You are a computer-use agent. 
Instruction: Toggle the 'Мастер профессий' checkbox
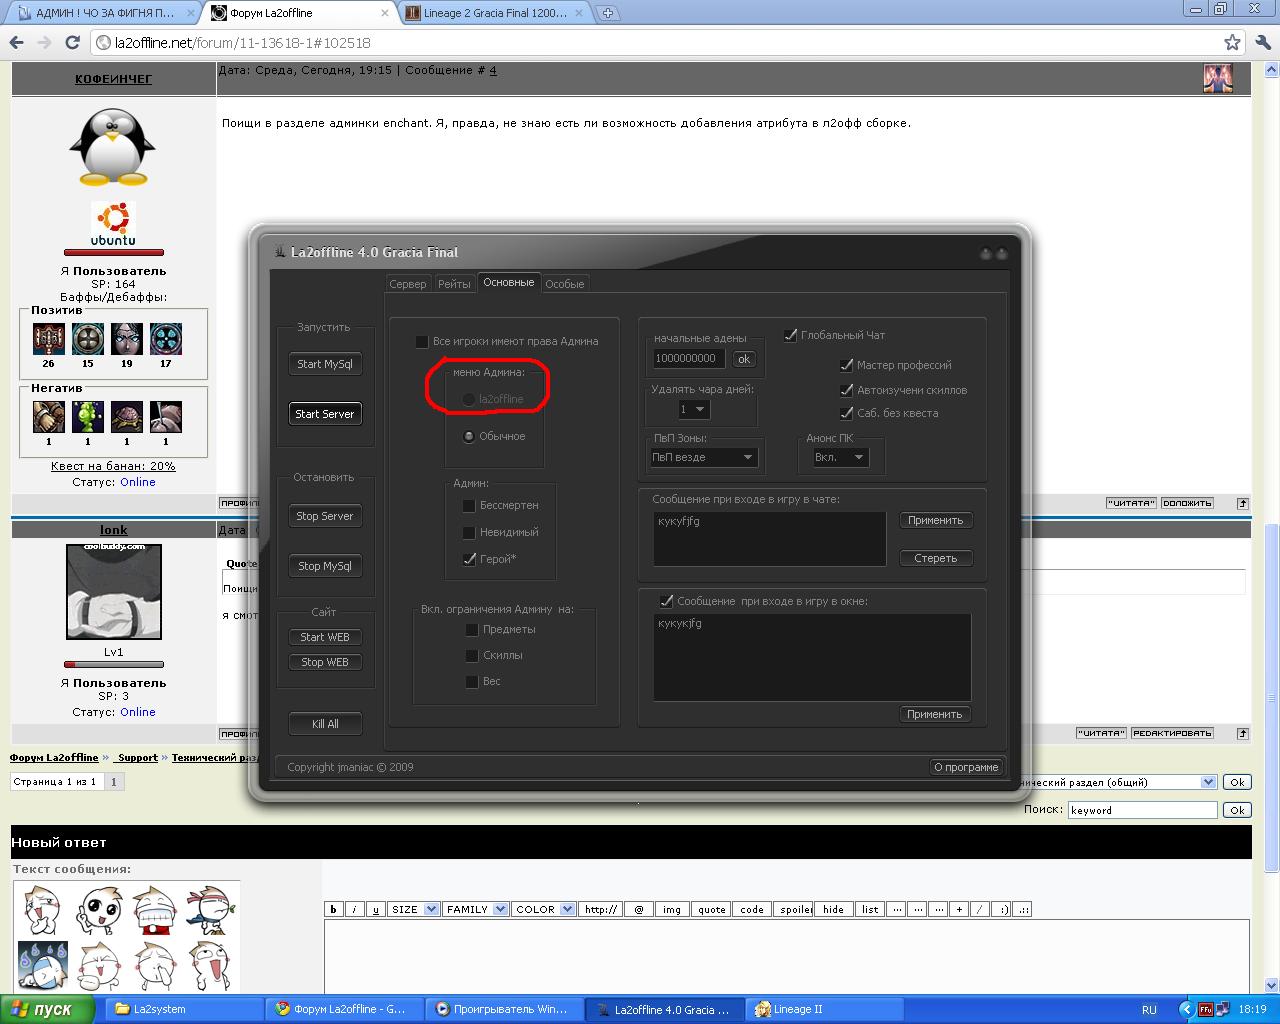pos(846,365)
